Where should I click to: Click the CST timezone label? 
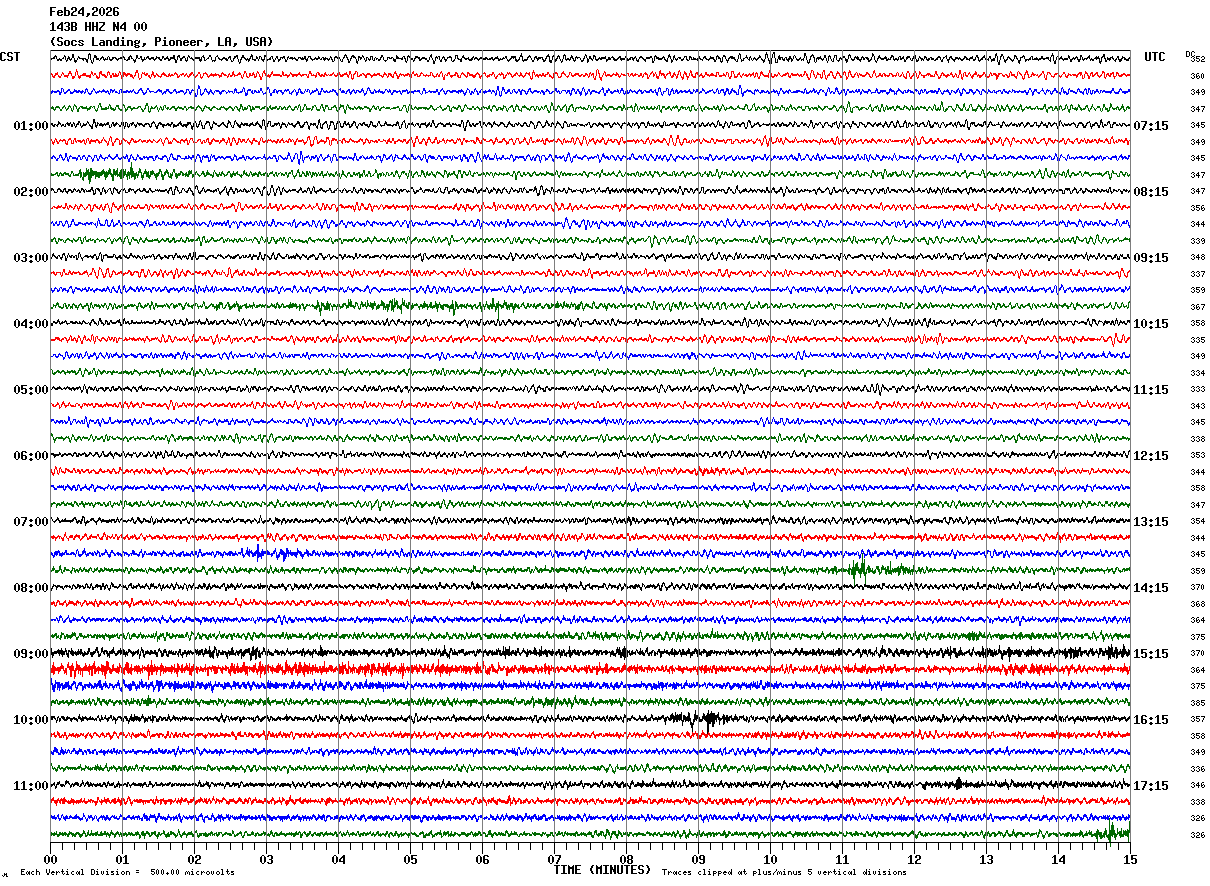coord(10,57)
